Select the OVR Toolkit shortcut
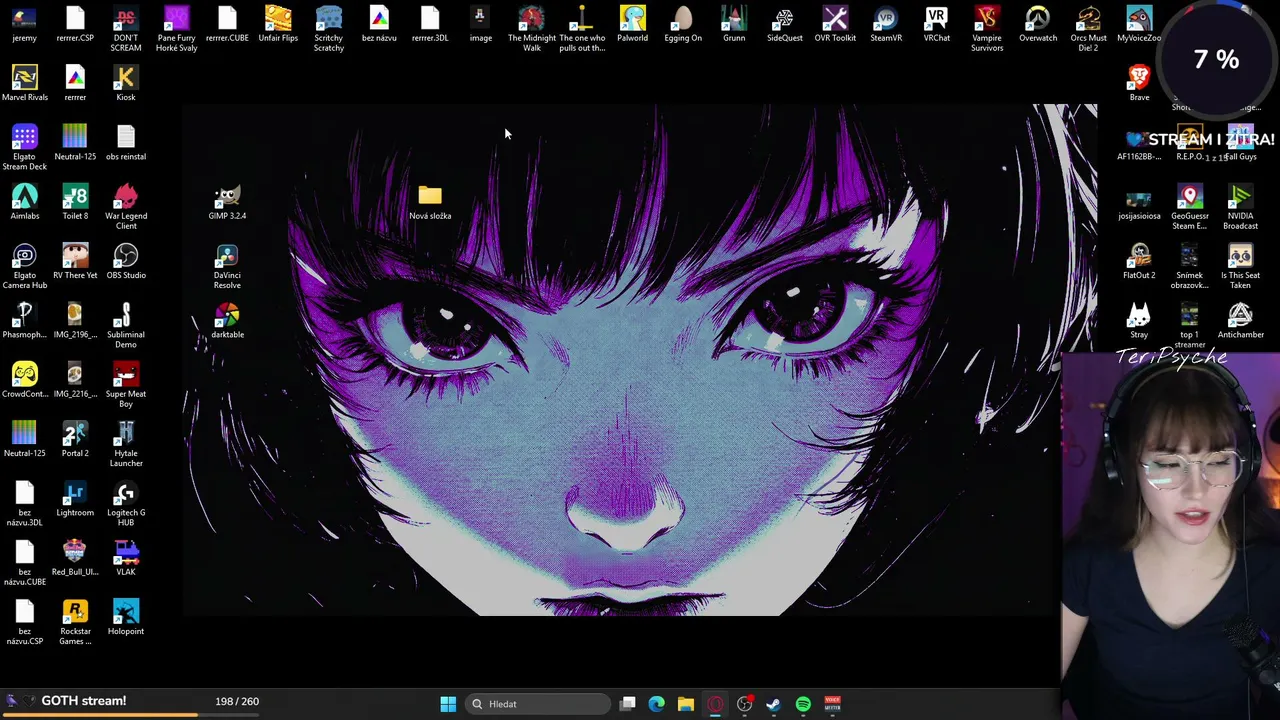This screenshot has height=720, width=1280. [x=835, y=25]
